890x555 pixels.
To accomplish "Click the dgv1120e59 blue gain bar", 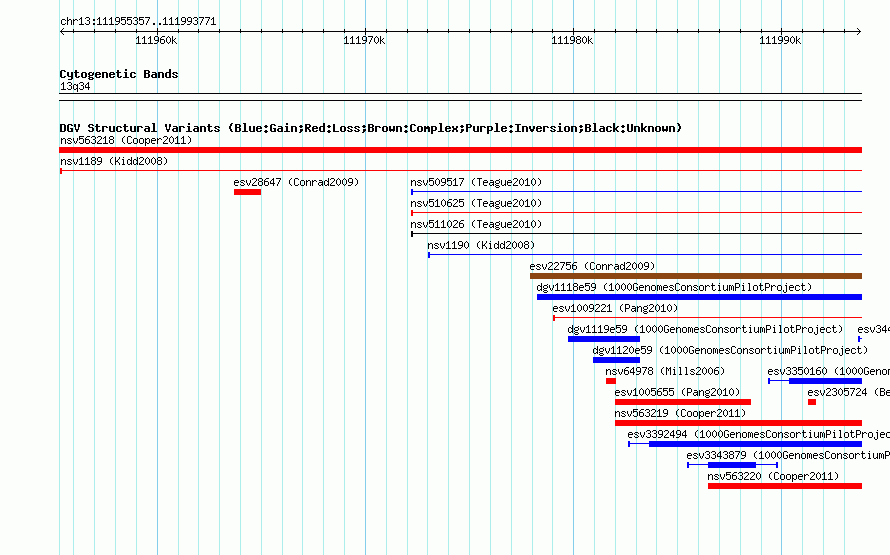I will [616, 360].
